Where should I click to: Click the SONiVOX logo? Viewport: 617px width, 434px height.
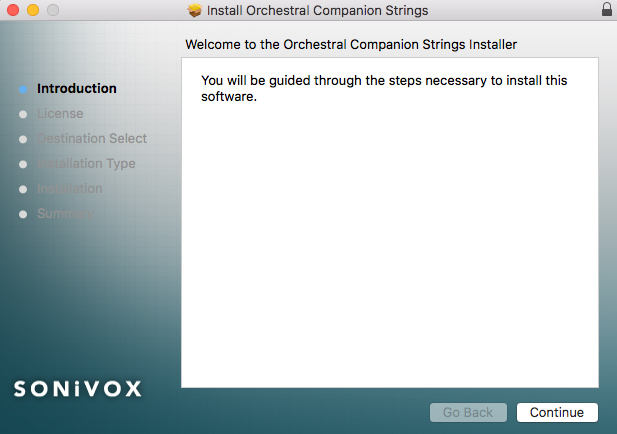tap(78, 389)
